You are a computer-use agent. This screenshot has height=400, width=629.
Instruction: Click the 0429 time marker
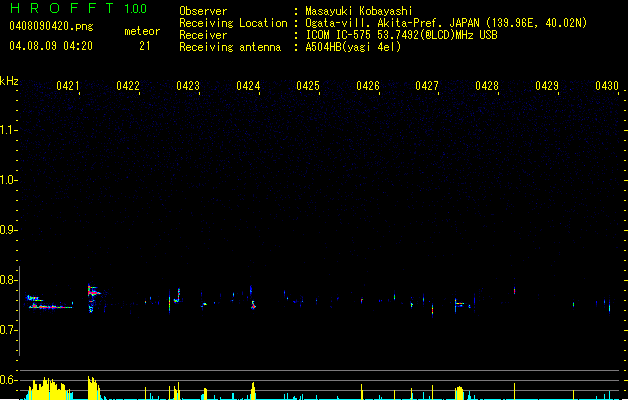point(547,86)
